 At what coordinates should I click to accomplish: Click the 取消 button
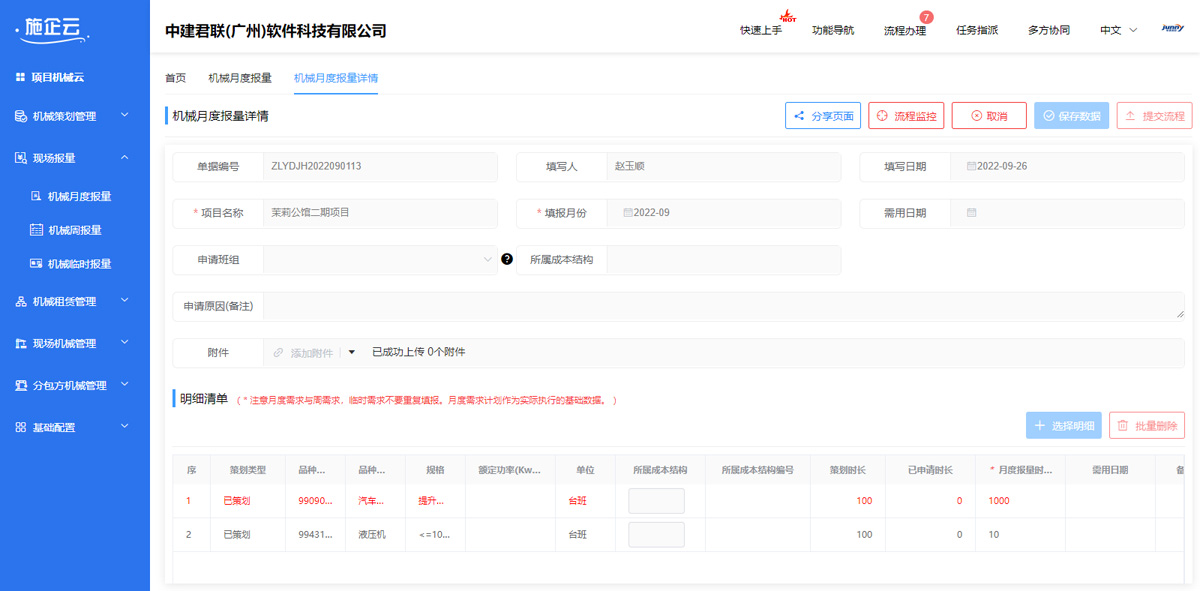point(989,116)
